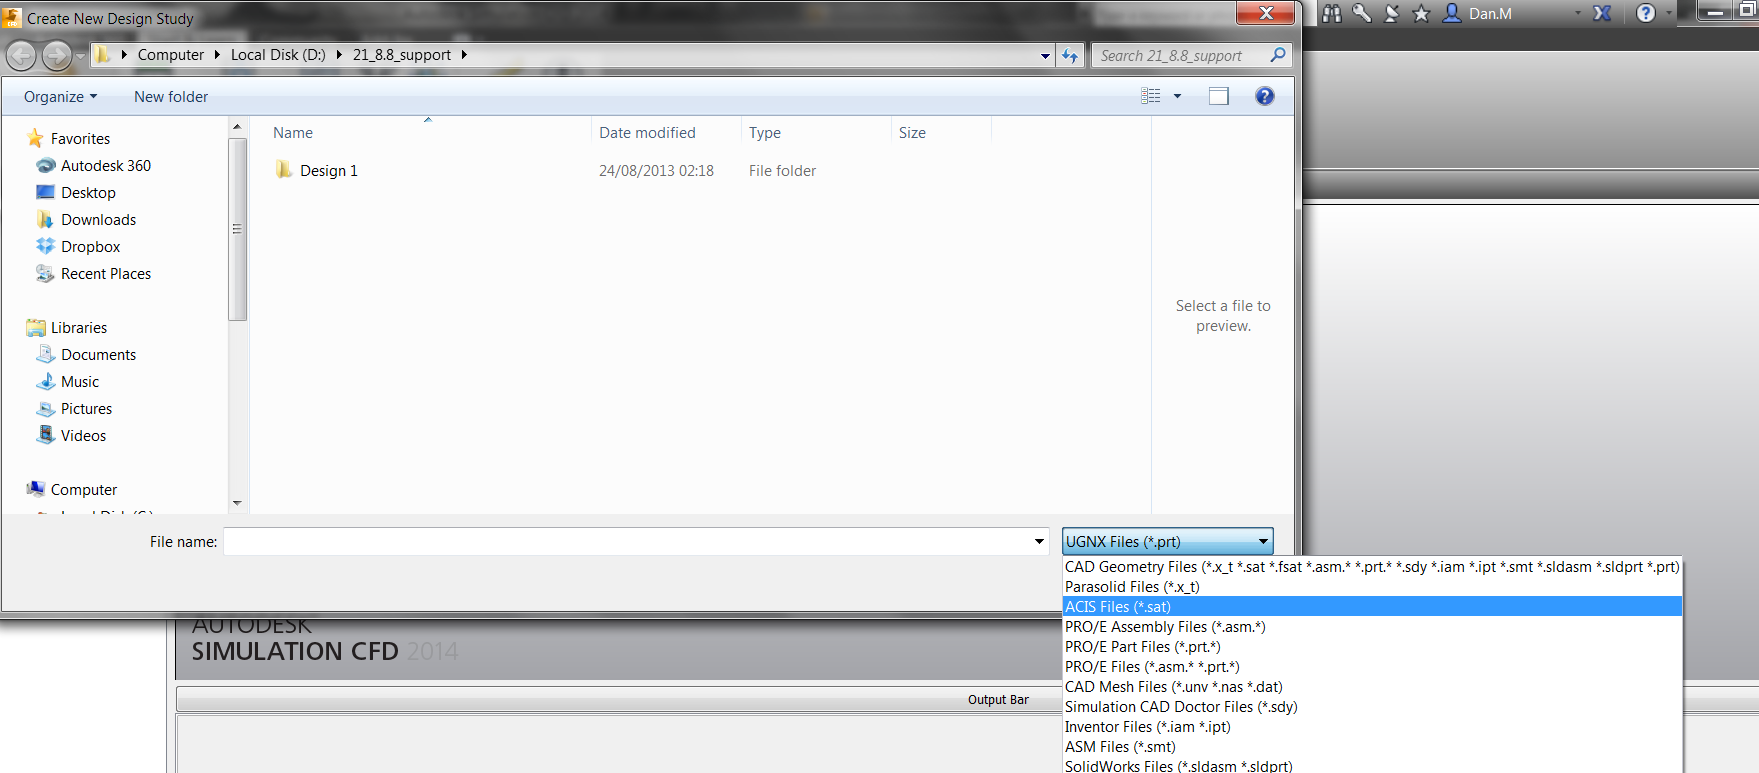
Task: Open the recent pages dropdown arrow
Action: click(81, 56)
